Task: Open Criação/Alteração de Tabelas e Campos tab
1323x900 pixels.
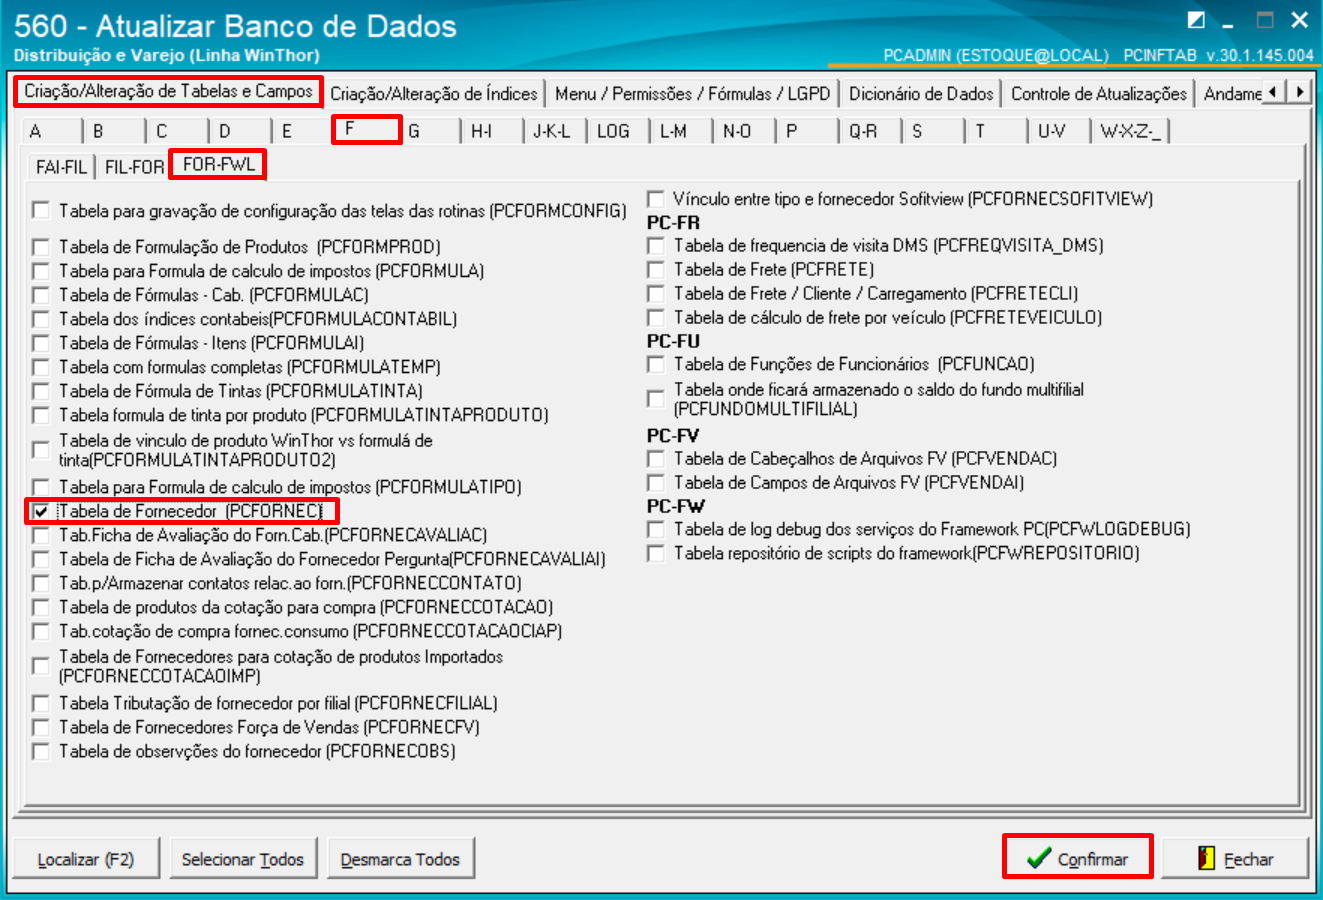Action: [168, 91]
